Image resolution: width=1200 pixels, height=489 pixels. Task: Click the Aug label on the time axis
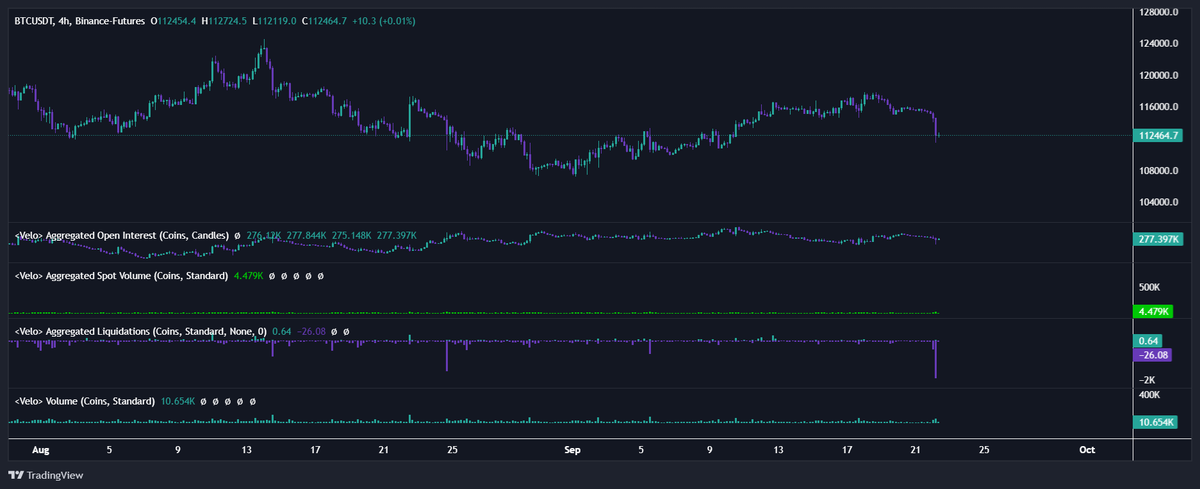(40, 450)
